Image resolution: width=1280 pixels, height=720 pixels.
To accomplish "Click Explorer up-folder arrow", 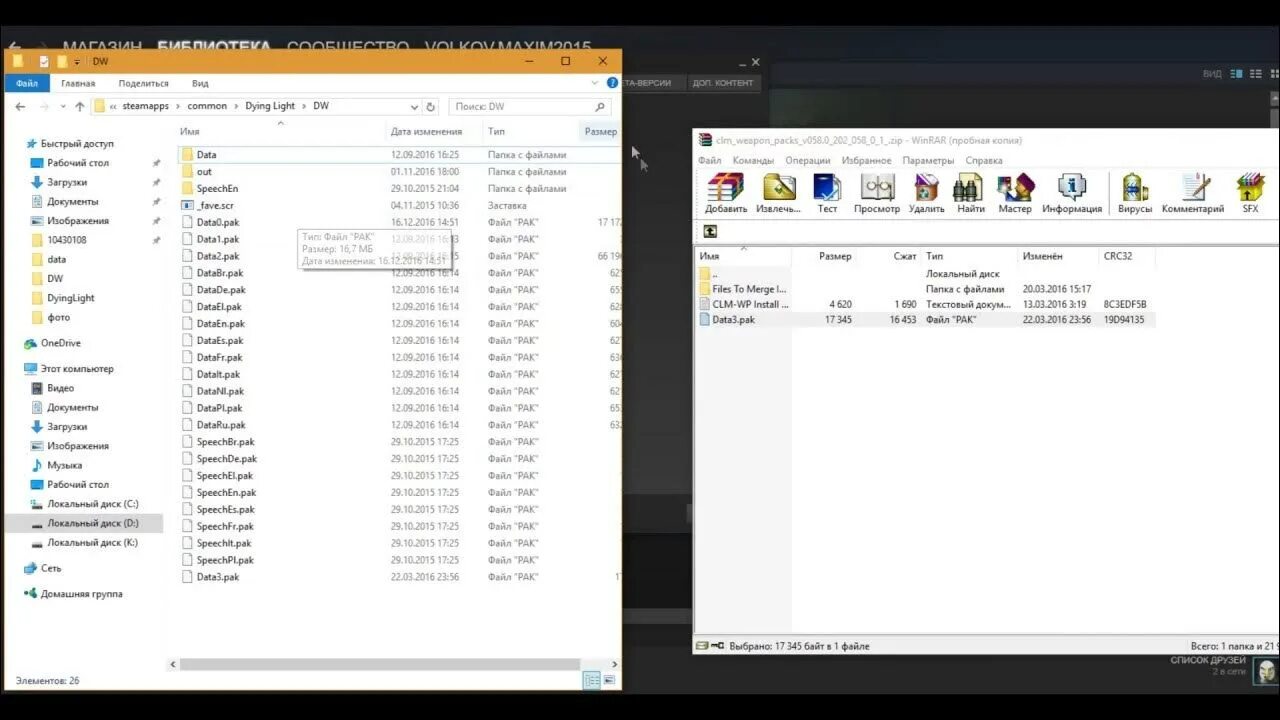I will (80, 106).
